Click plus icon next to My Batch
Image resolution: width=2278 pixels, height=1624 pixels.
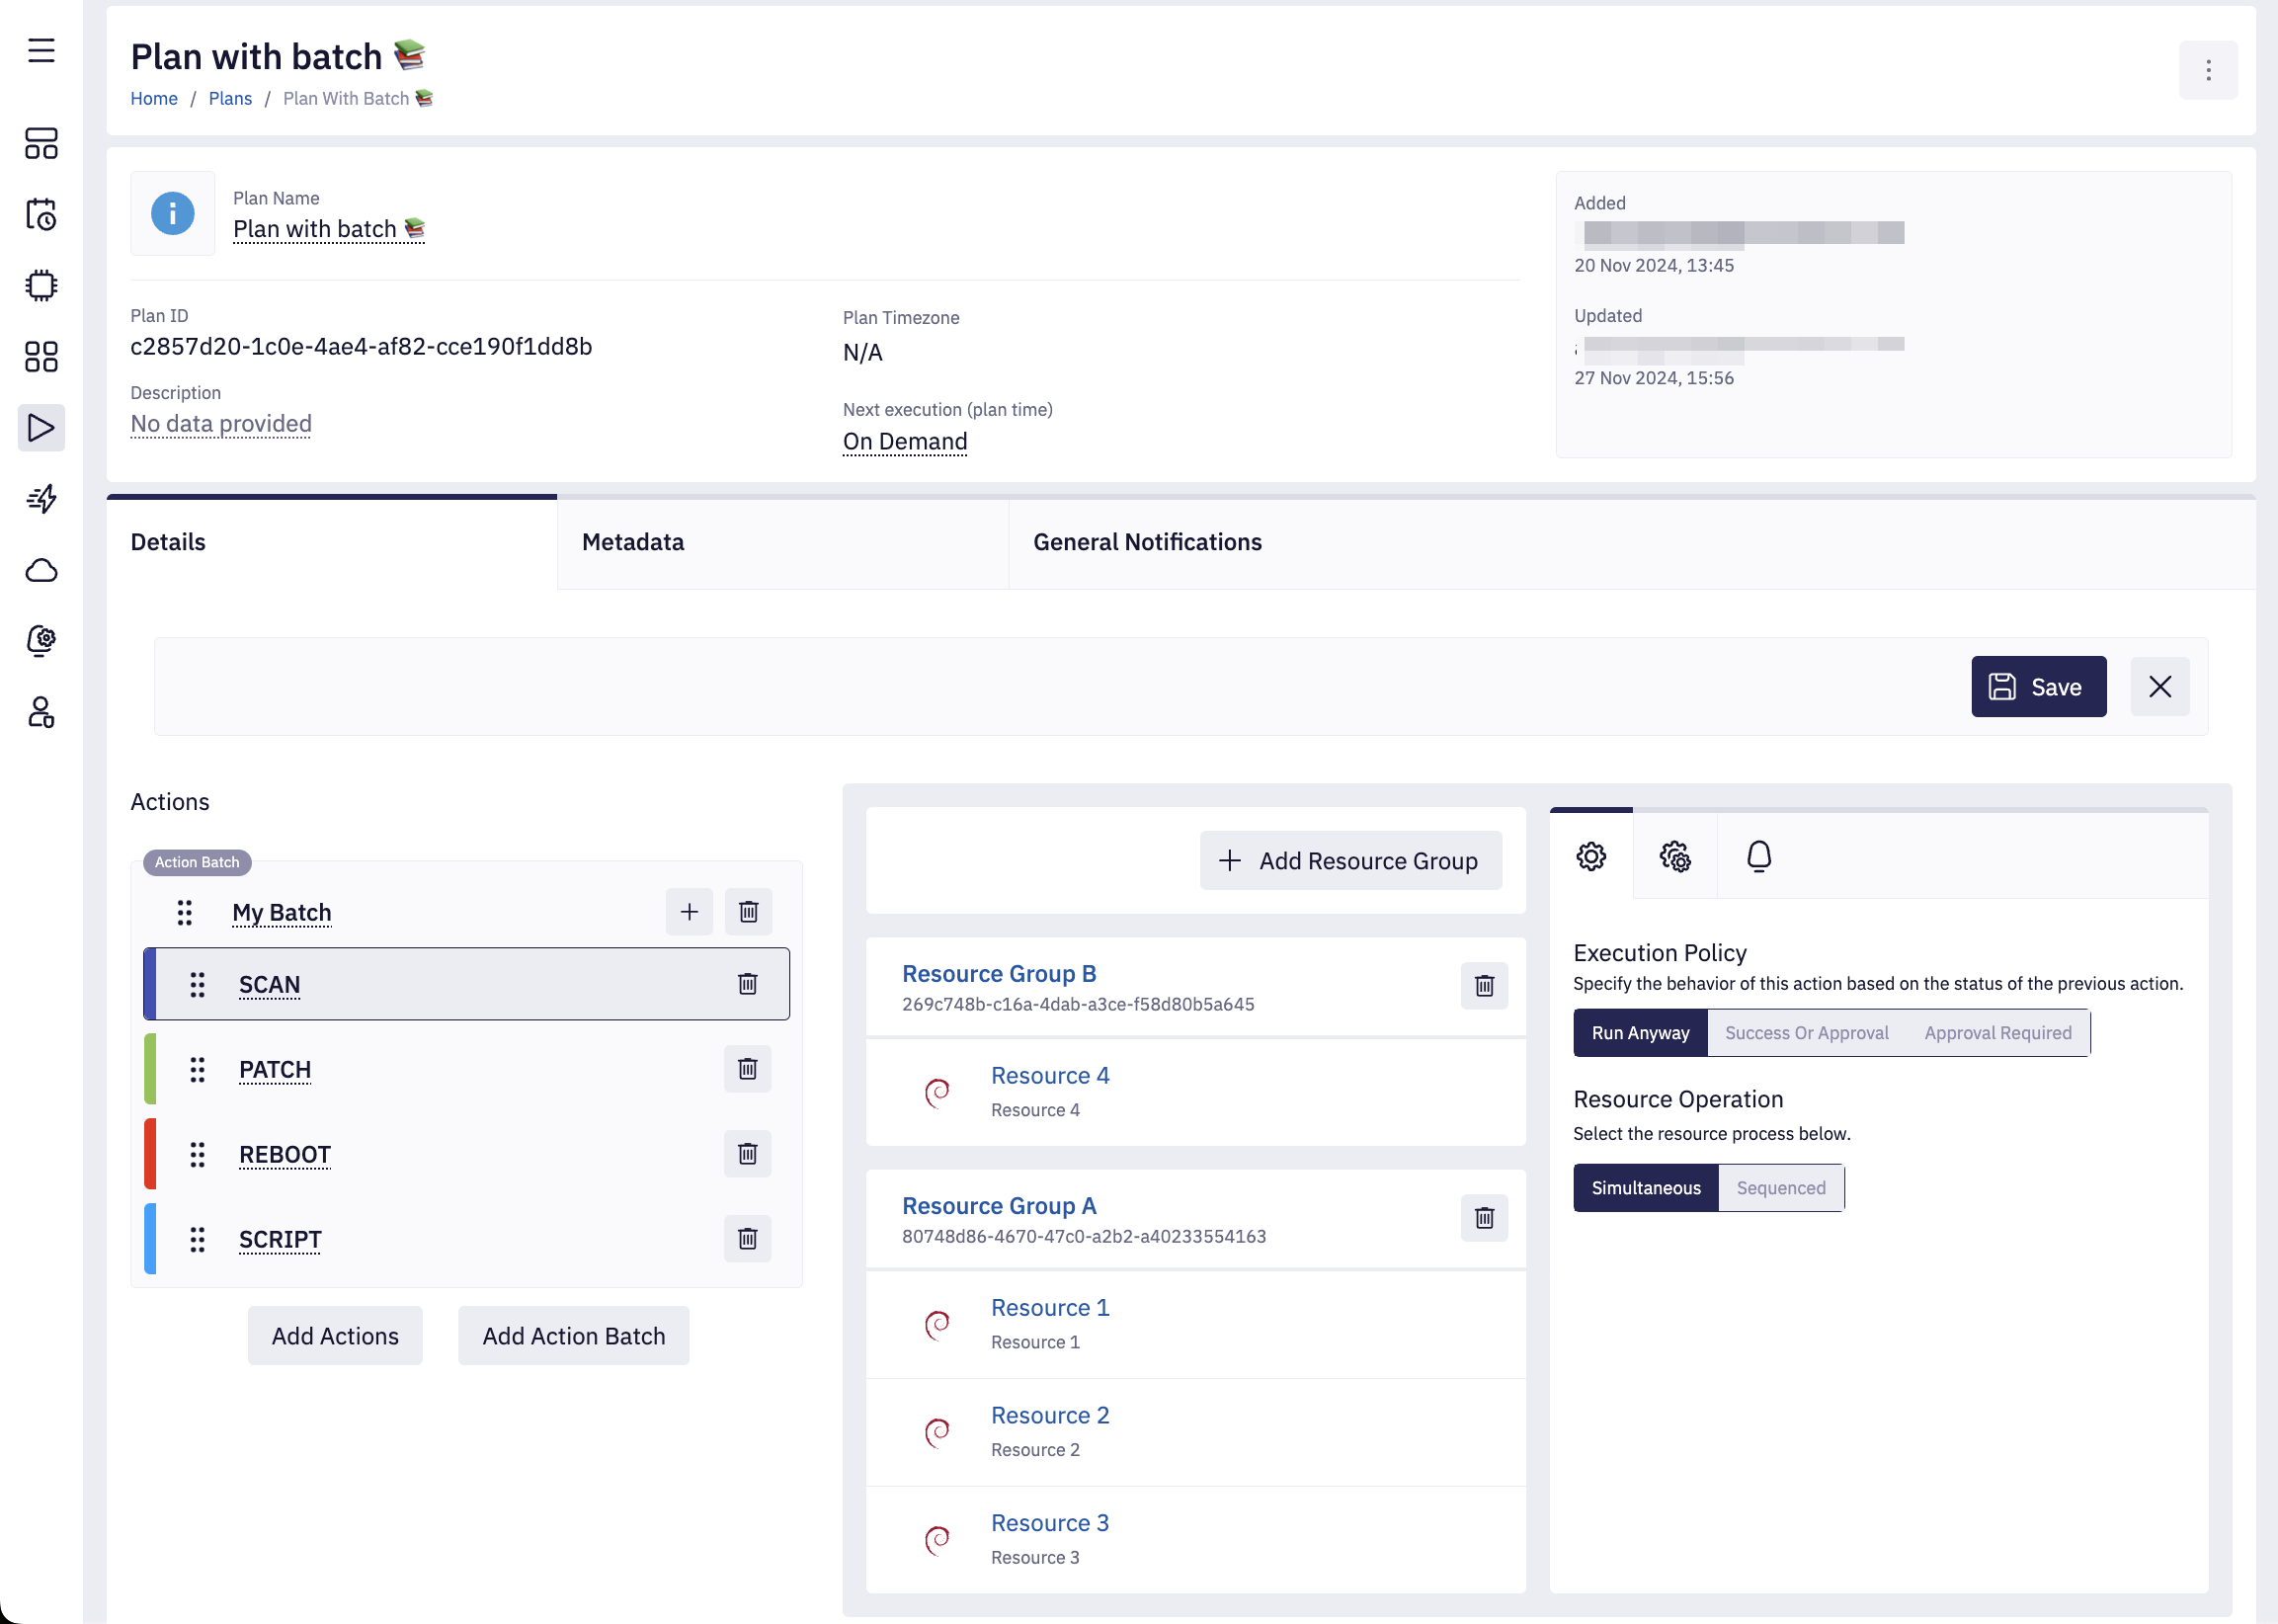coord(689,912)
